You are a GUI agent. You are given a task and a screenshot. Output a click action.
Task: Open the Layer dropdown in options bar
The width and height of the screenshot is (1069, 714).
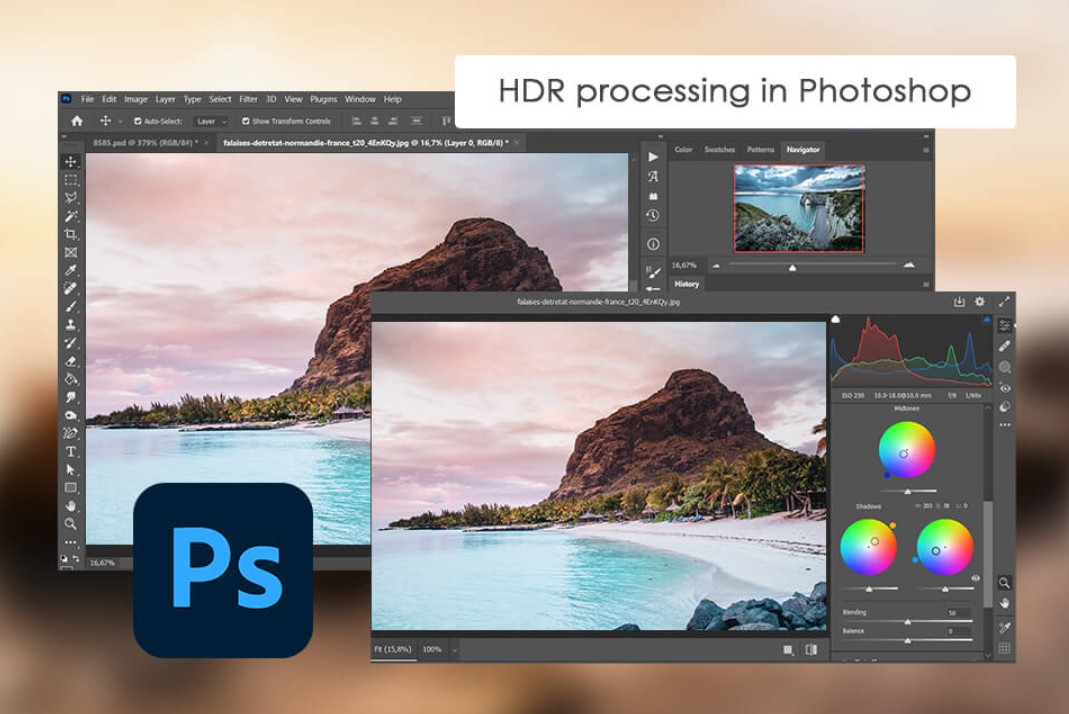pyautogui.click(x=211, y=121)
